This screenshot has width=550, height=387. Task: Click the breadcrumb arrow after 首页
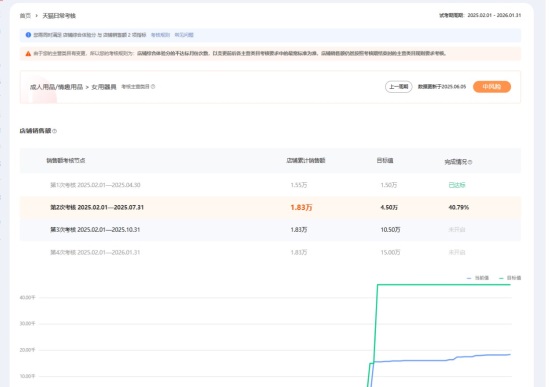pyautogui.click(x=36, y=15)
